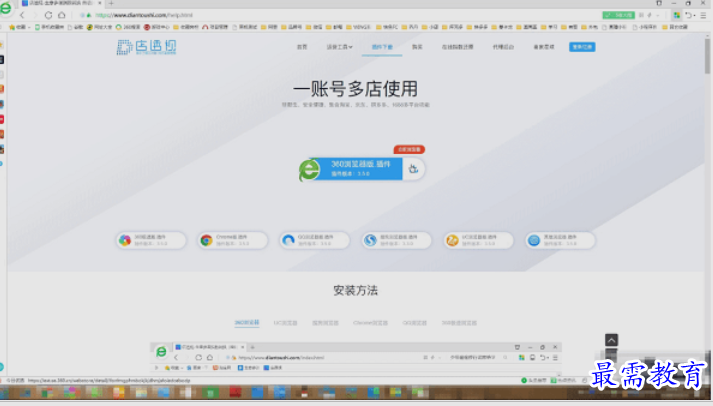Open the 运营工具 dropdown in site navigation

[x=339, y=47]
